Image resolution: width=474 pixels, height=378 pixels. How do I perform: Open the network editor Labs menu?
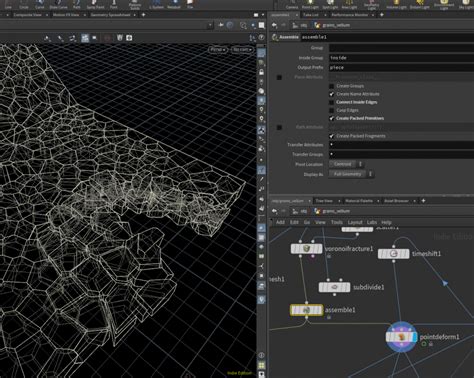pyautogui.click(x=372, y=222)
